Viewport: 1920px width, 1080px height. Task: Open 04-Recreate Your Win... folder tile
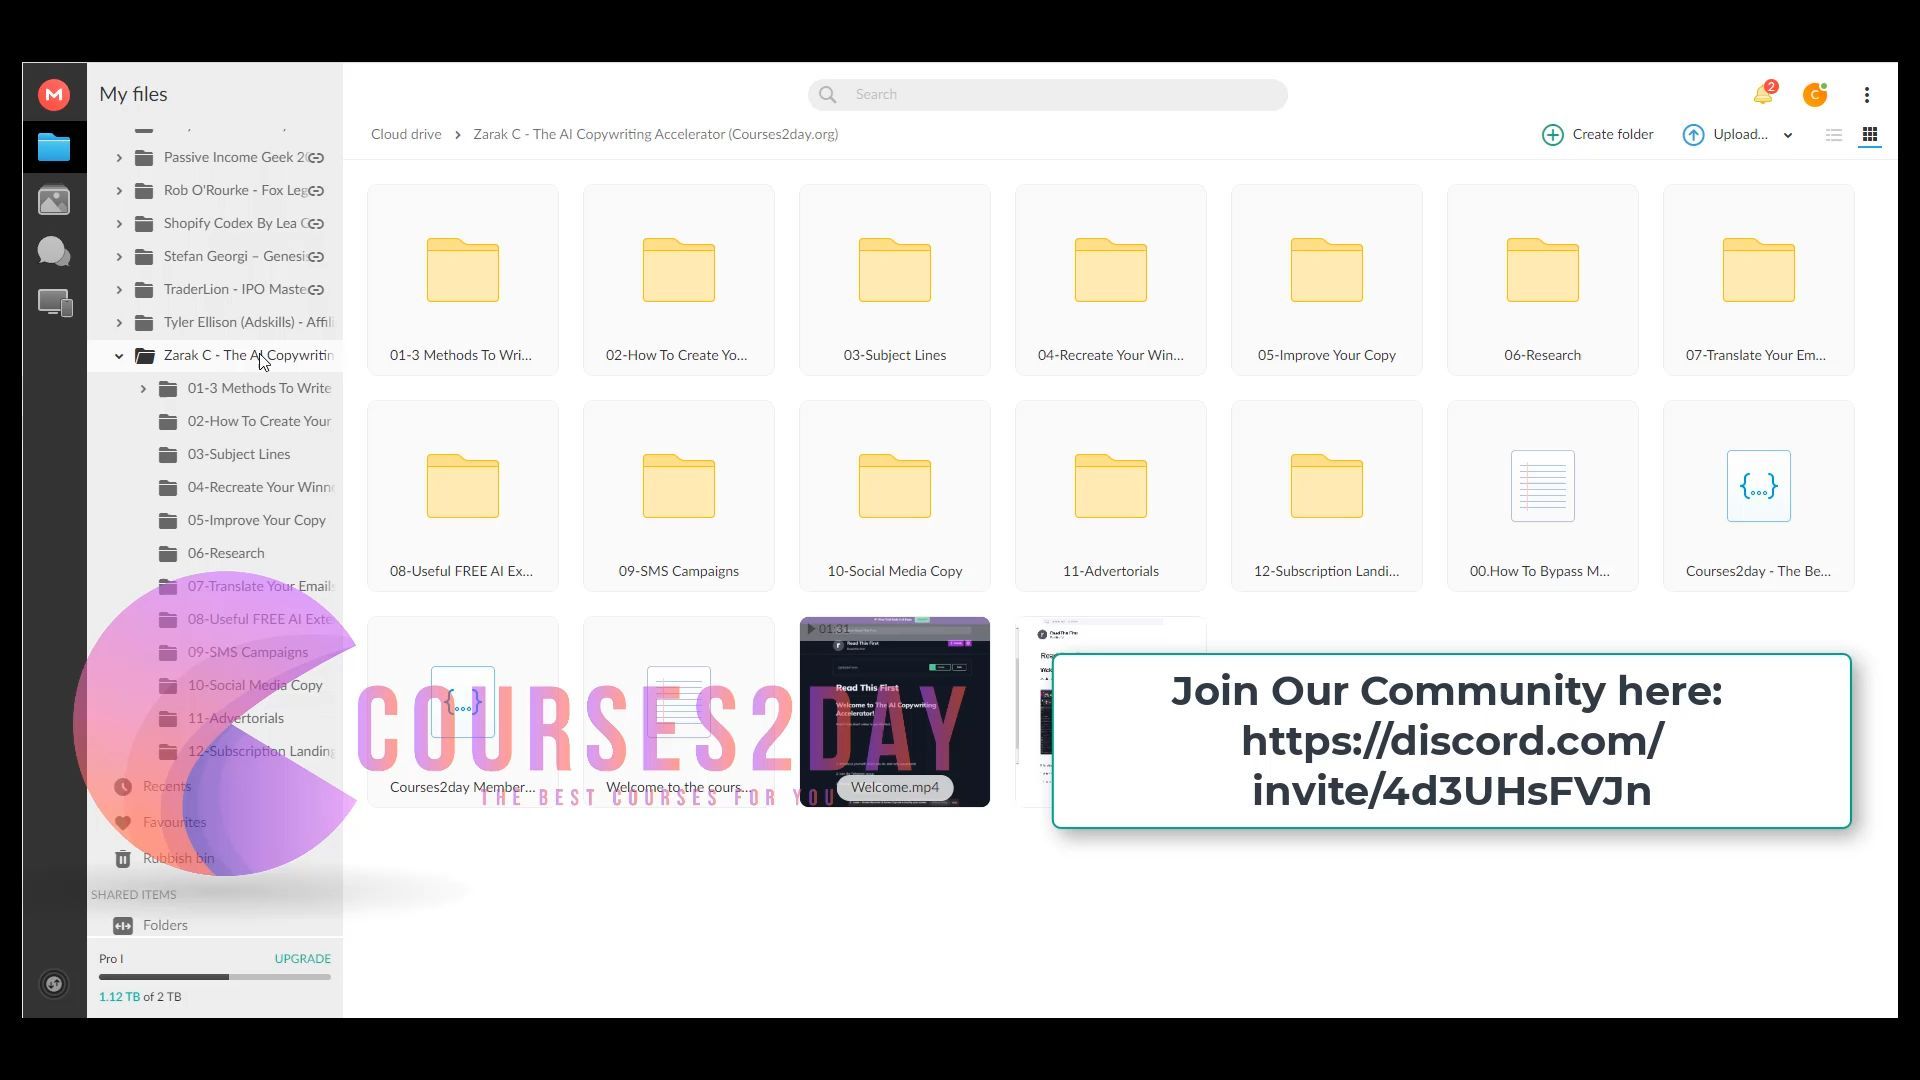point(1111,280)
